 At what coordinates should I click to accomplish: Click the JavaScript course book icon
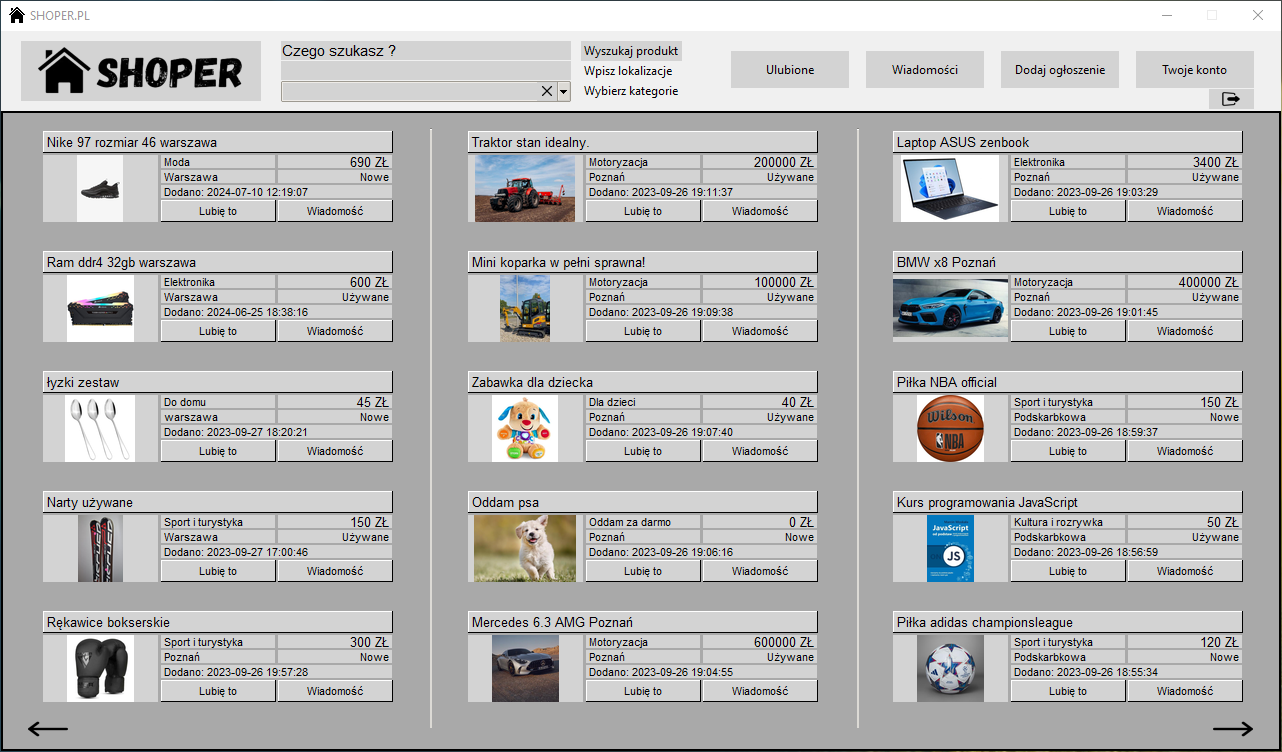click(x=950, y=548)
